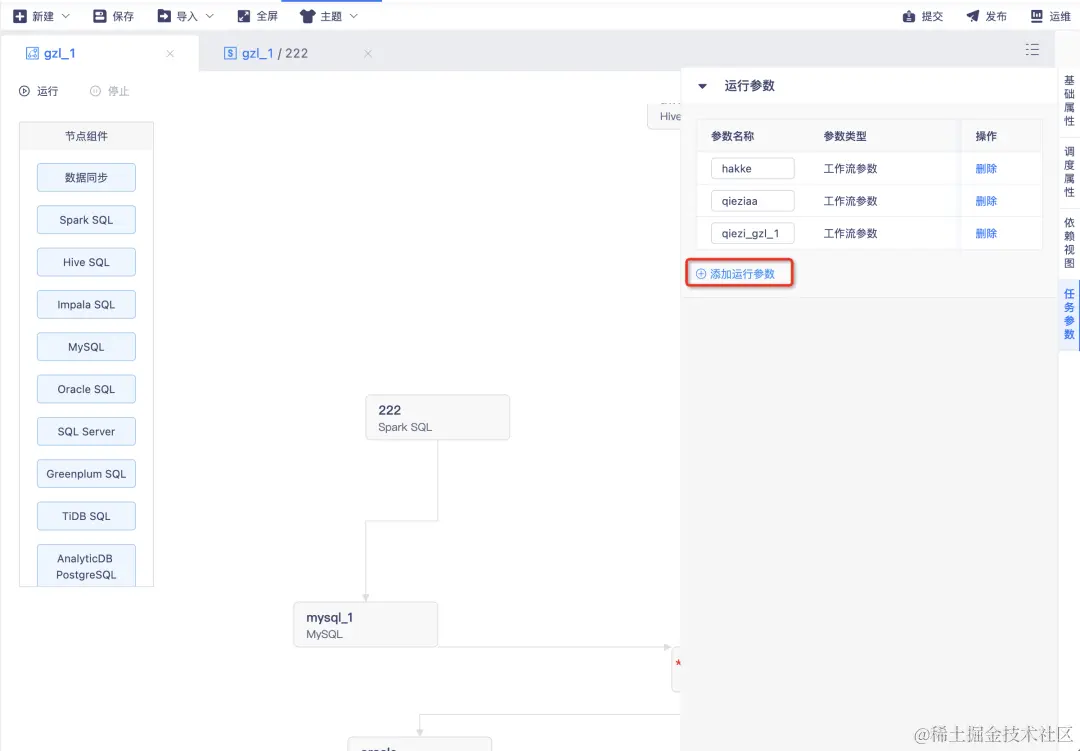Switch to the gzl_1 / 222 tab

[266, 53]
